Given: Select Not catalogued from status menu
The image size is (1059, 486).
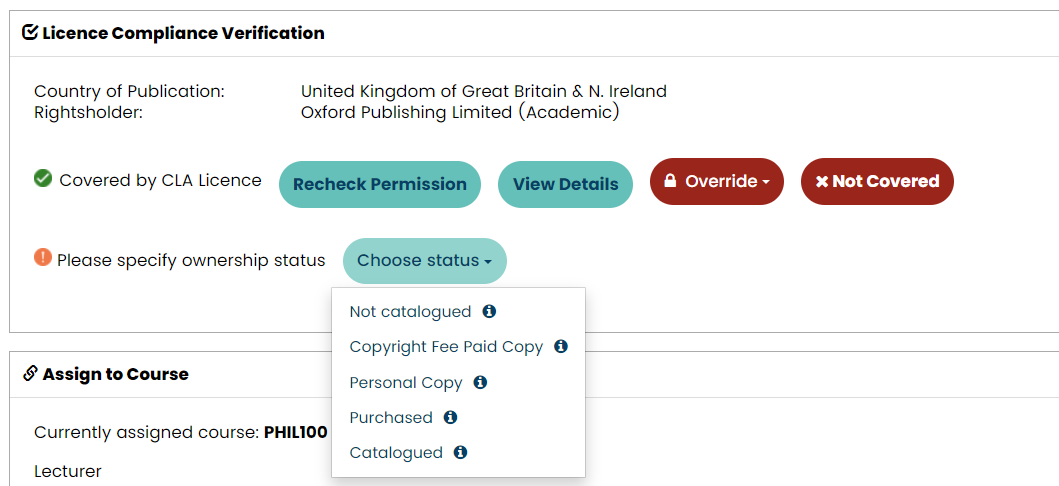Looking at the screenshot, I should click(x=410, y=312).
